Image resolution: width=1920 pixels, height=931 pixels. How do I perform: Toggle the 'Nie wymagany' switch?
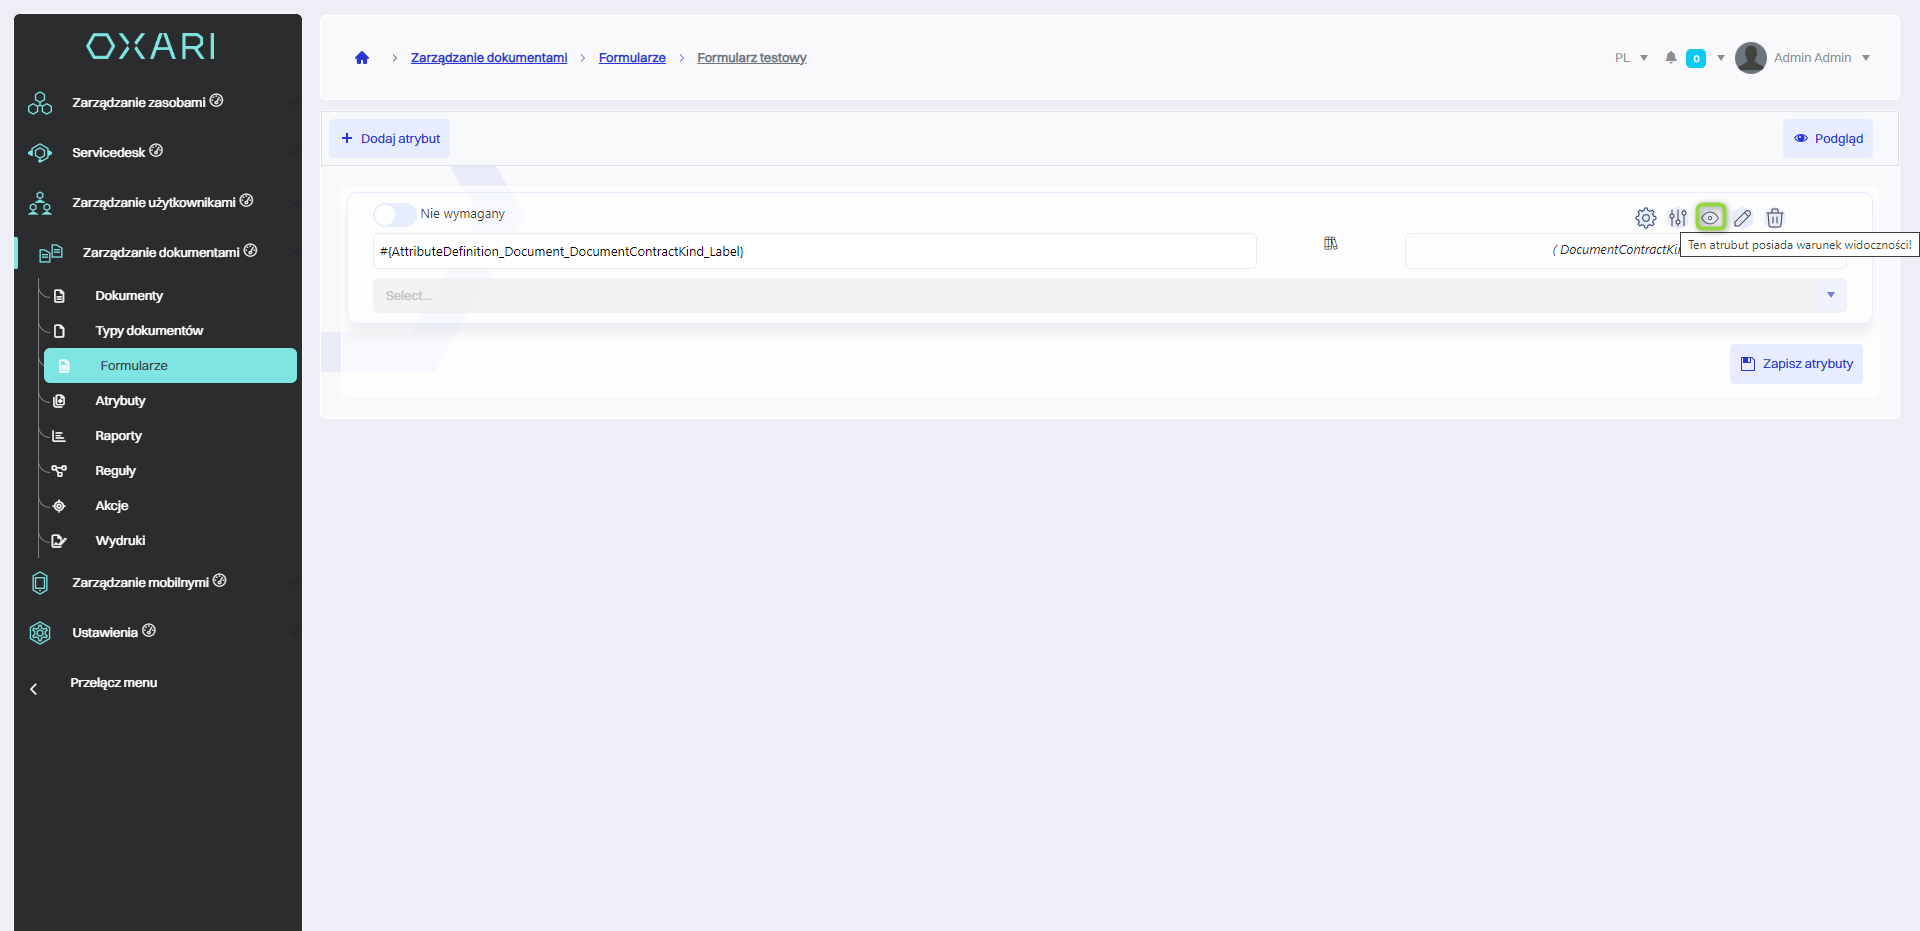point(394,215)
